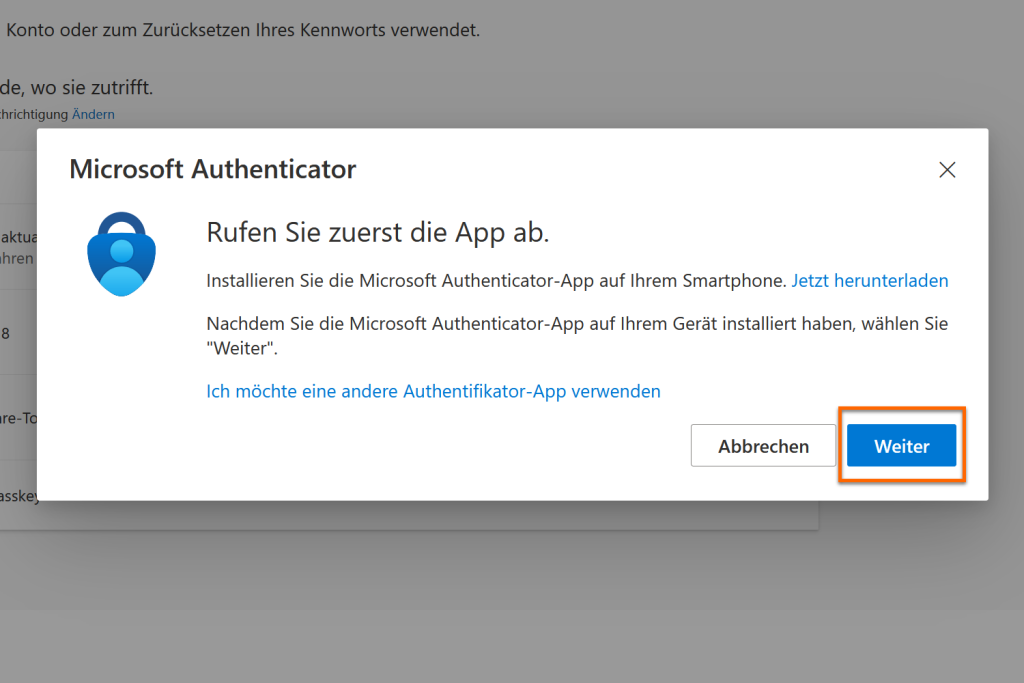This screenshot has height=683, width=1024.
Task: Select the heading Rufen Sie zuerst die App ab
Action: 377,232
